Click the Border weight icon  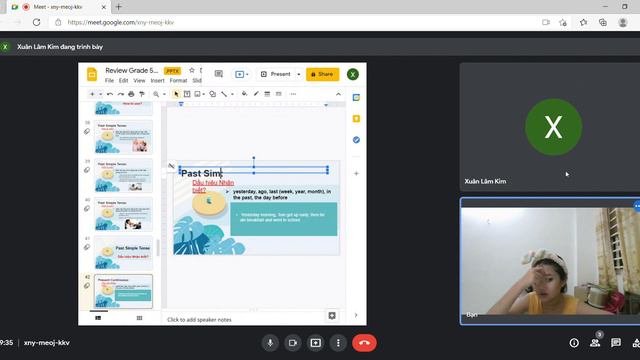[x=267, y=94]
